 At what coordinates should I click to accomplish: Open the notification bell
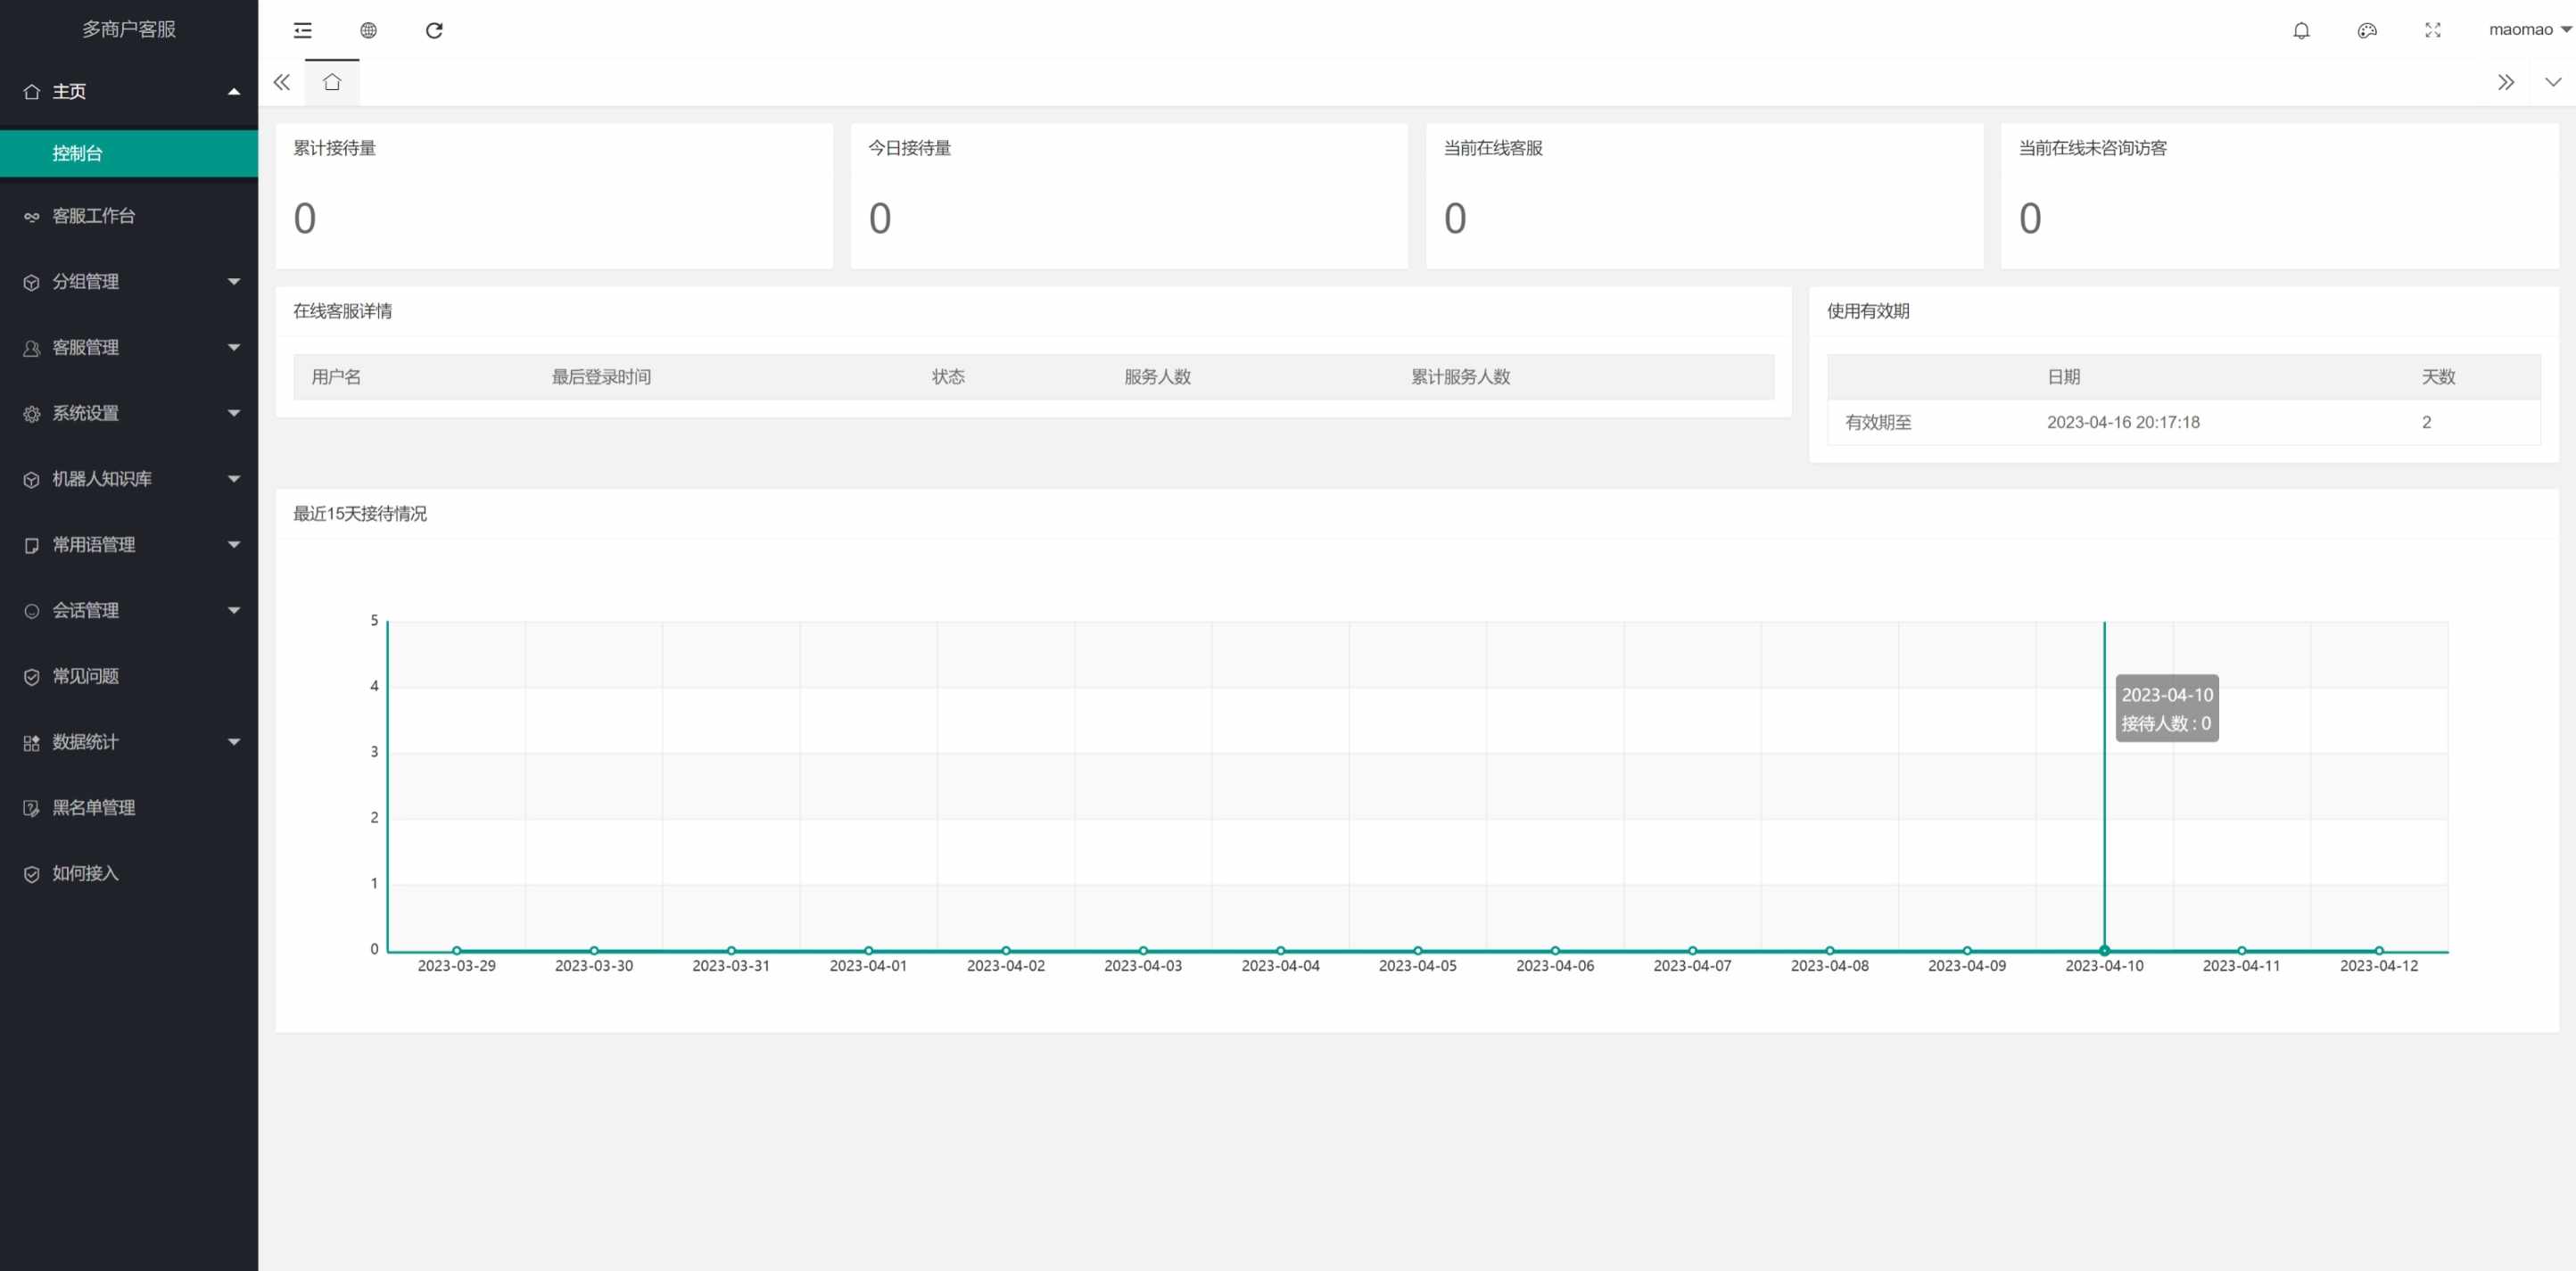(2301, 30)
